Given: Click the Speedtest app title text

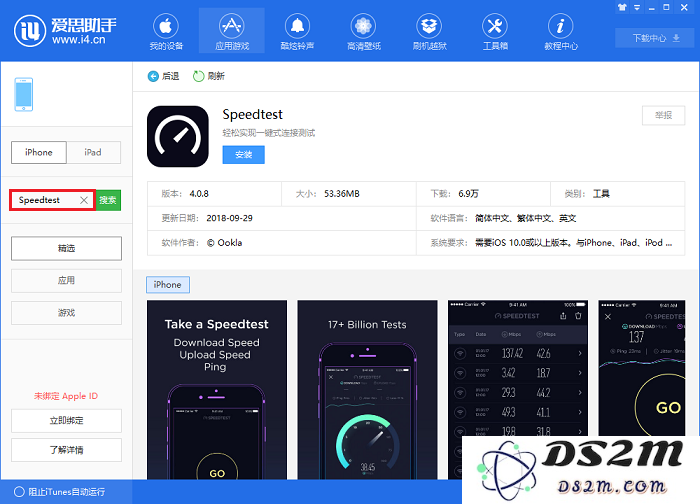Looking at the screenshot, I should 253,115.
